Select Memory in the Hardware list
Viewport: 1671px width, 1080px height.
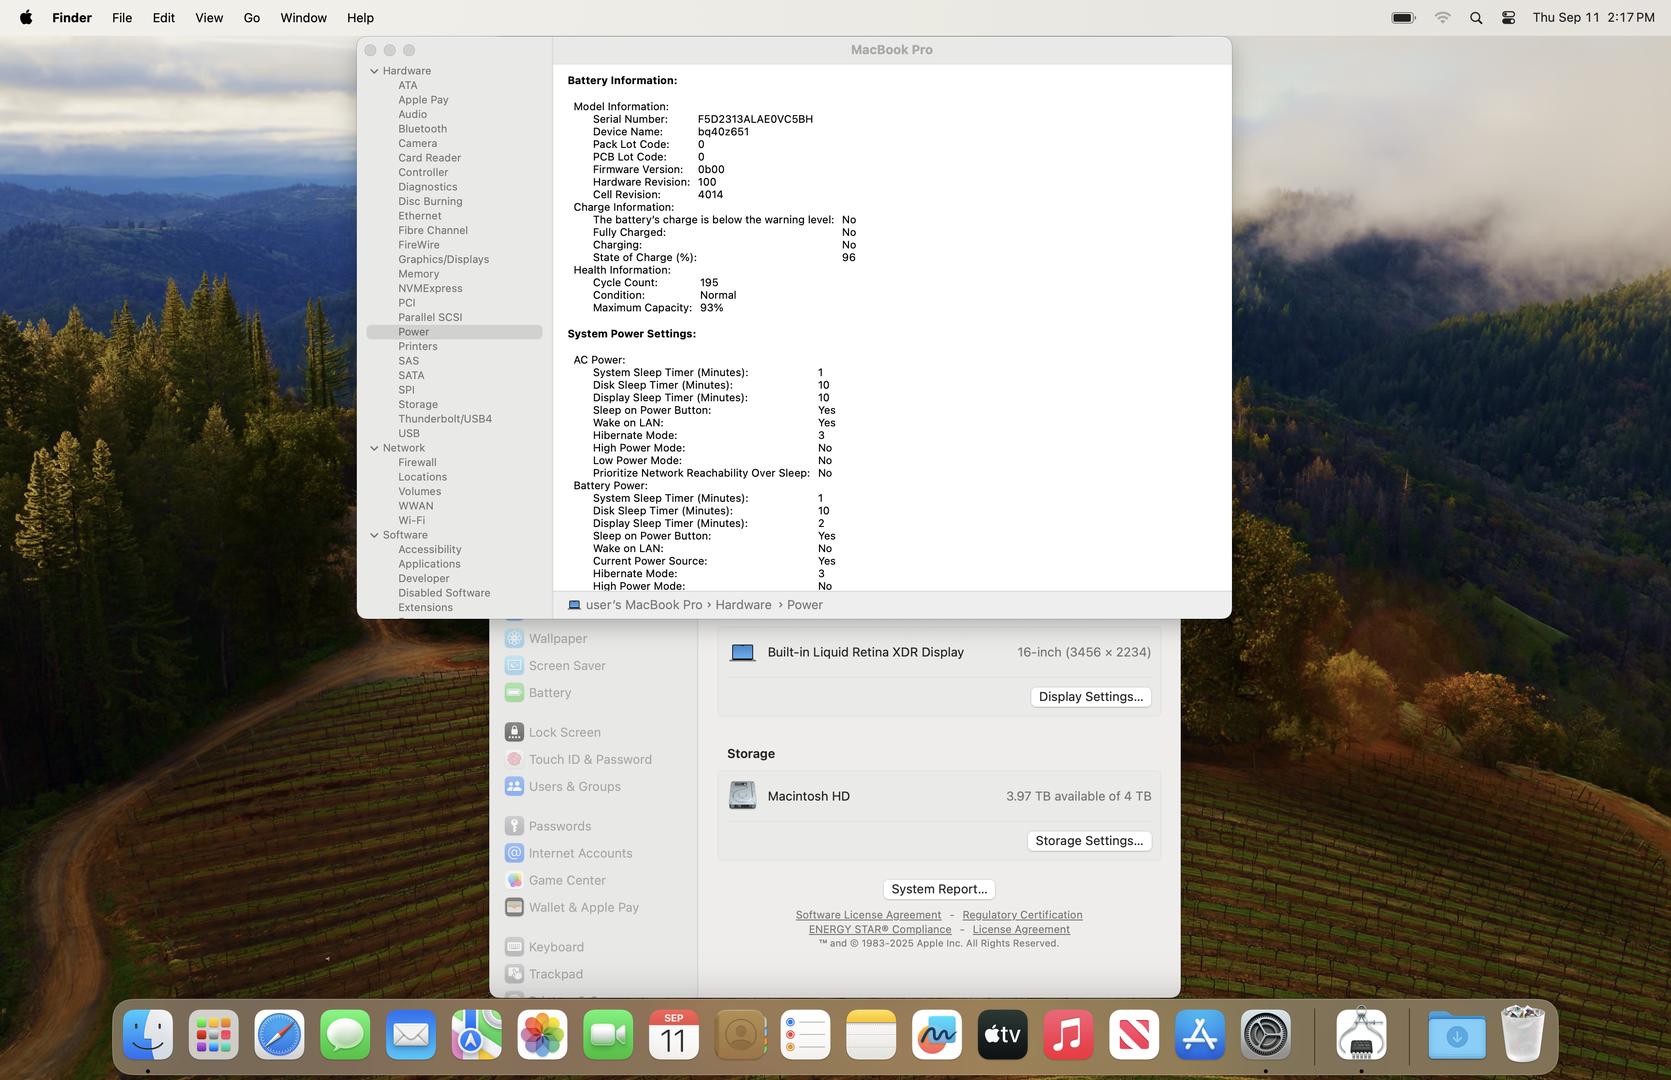coord(418,274)
